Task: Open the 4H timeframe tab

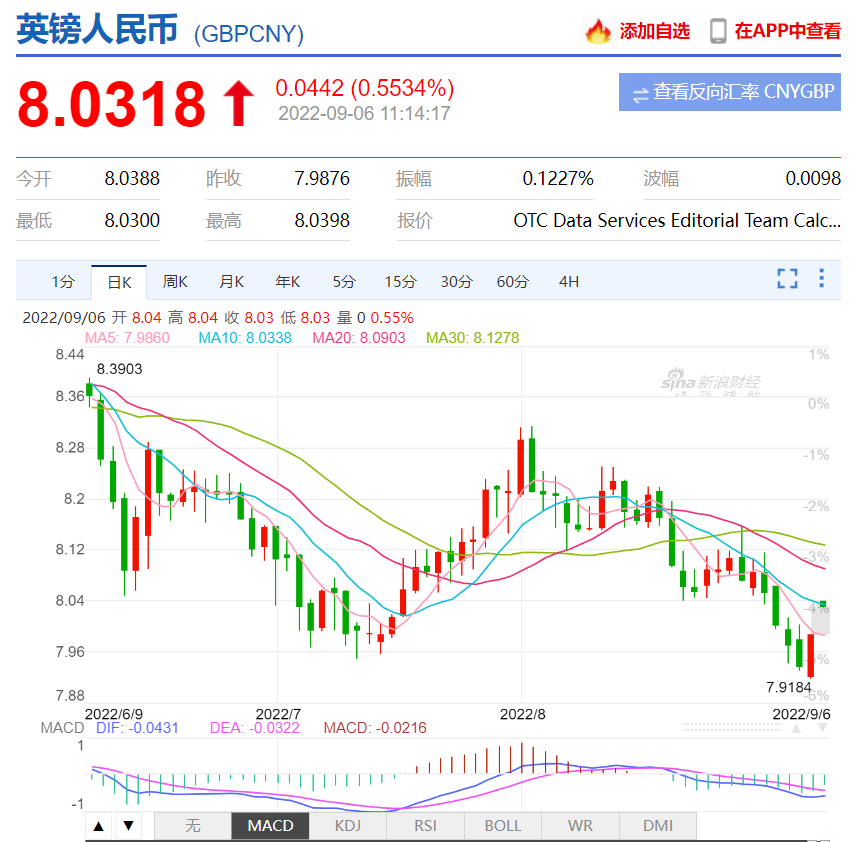Action: coord(569,282)
